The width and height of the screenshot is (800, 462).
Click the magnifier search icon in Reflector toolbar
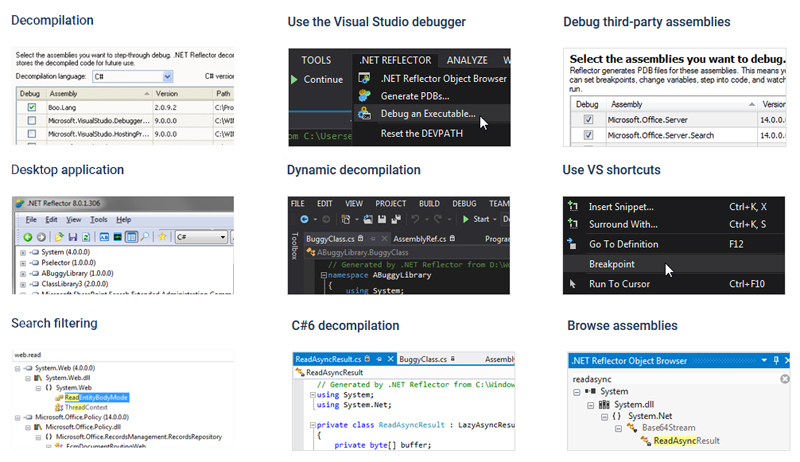tap(145, 237)
